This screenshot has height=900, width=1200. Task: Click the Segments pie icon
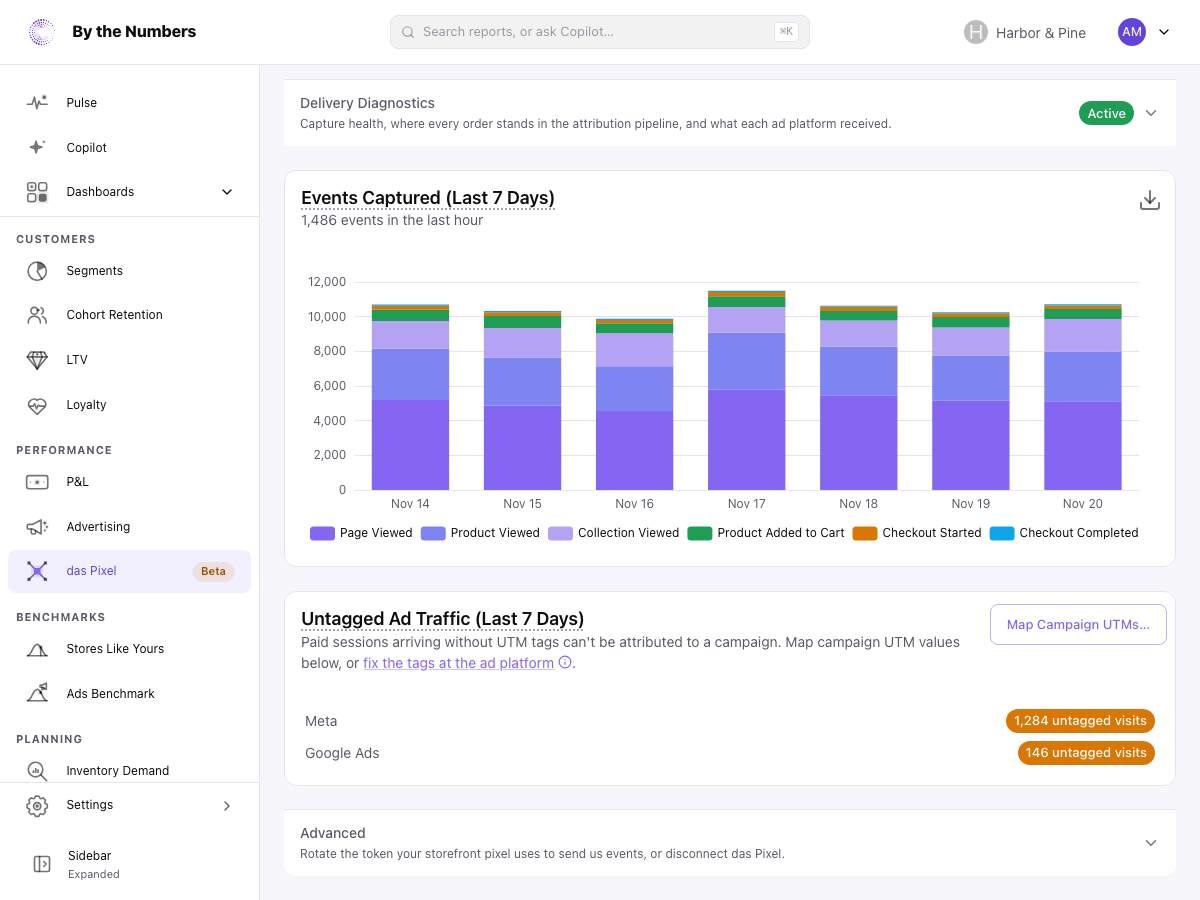click(37, 271)
